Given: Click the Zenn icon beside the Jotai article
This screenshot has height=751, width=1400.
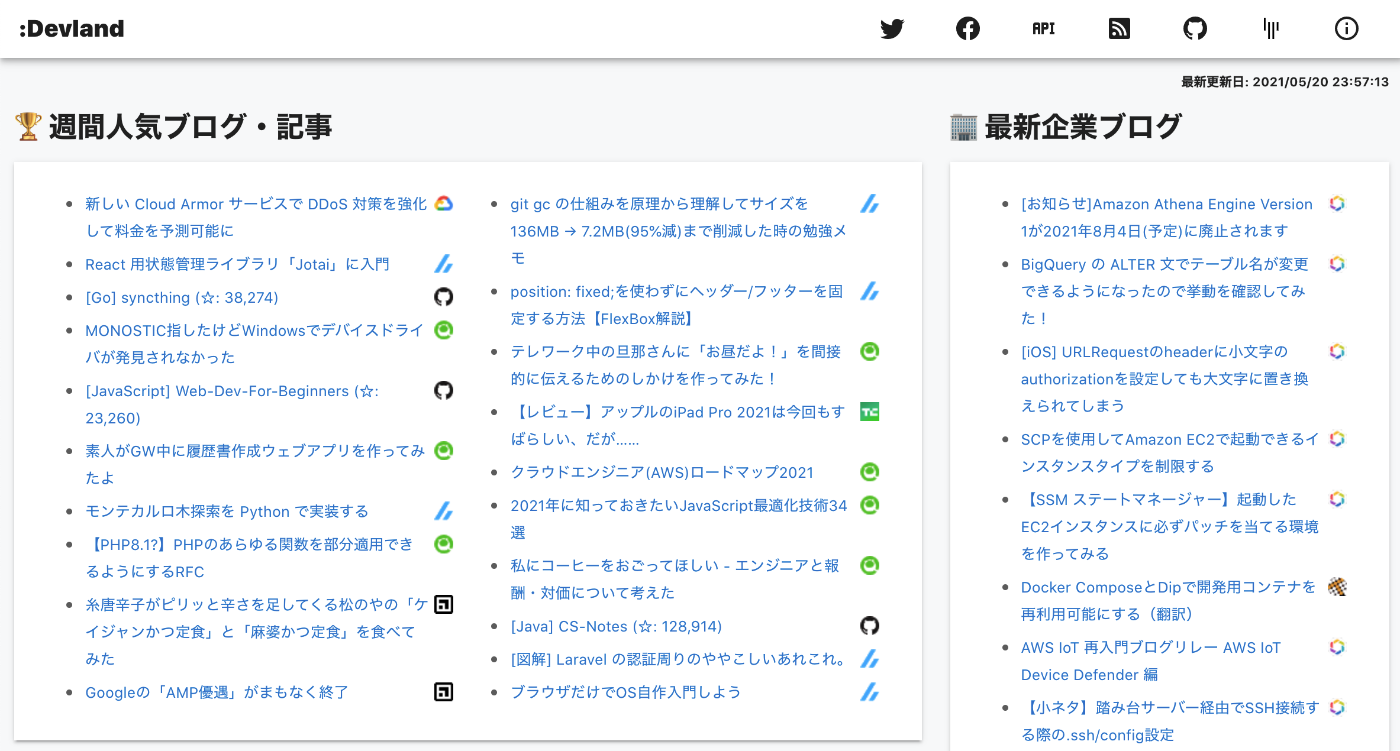Looking at the screenshot, I should tap(444, 264).
